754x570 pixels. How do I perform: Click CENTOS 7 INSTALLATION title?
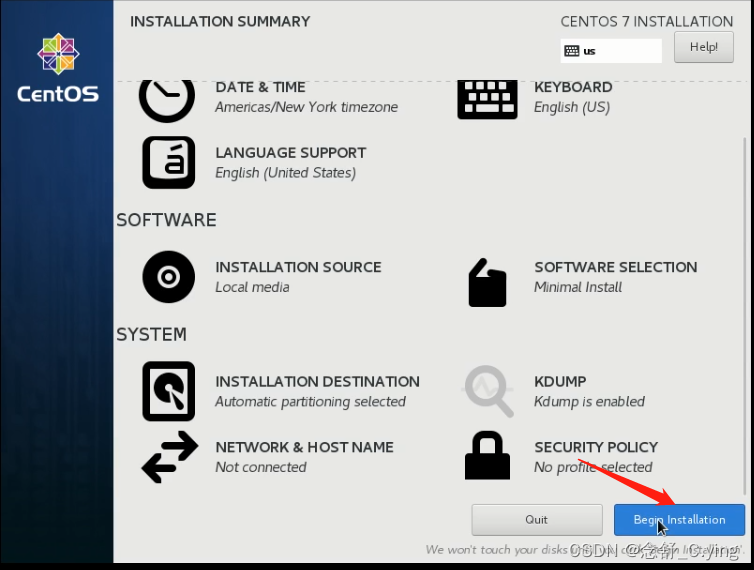[647, 22]
